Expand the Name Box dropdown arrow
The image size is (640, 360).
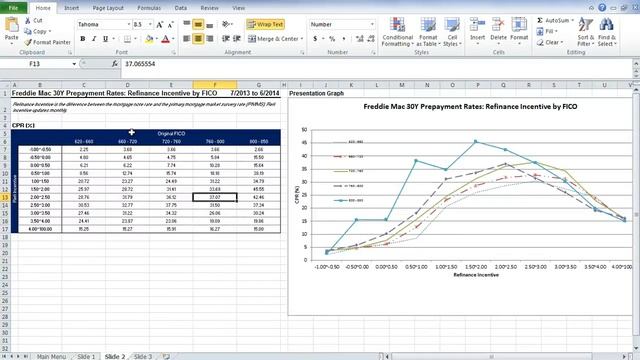pyautogui.click(x=74, y=64)
